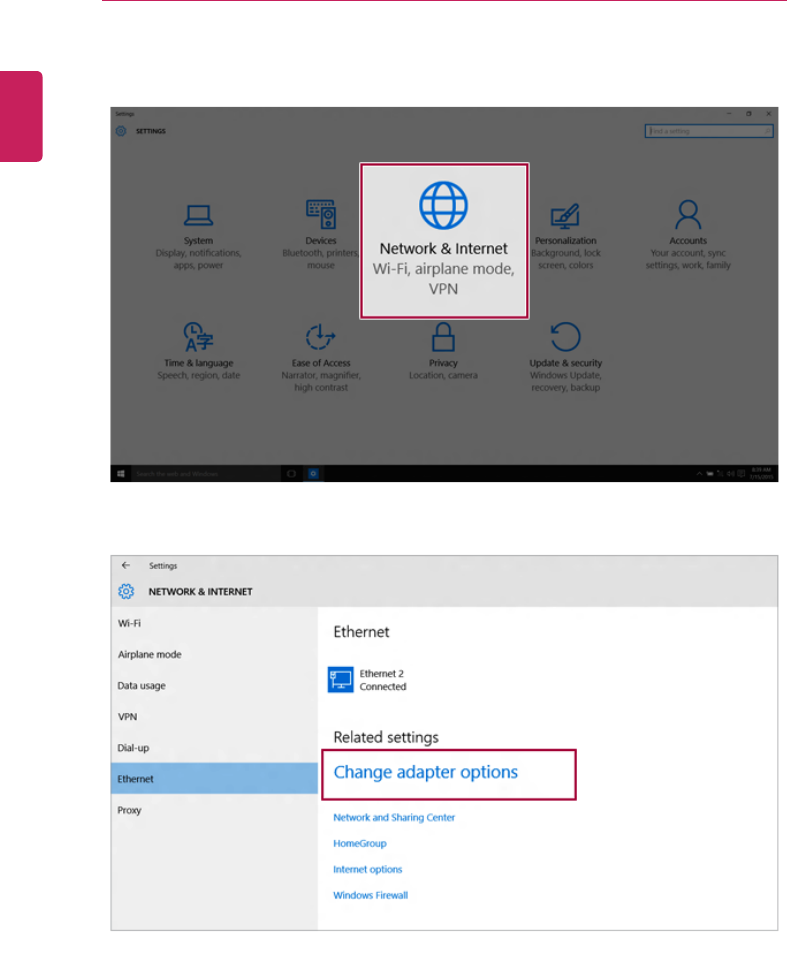Click the Windows Start button on taskbar
This screenshot has height=953, width=790.
coord(120,473)
